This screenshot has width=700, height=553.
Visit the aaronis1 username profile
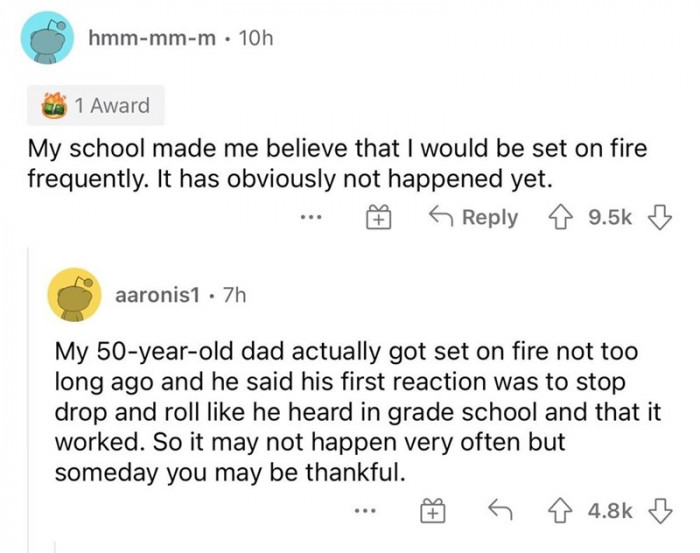pos(158,297)
